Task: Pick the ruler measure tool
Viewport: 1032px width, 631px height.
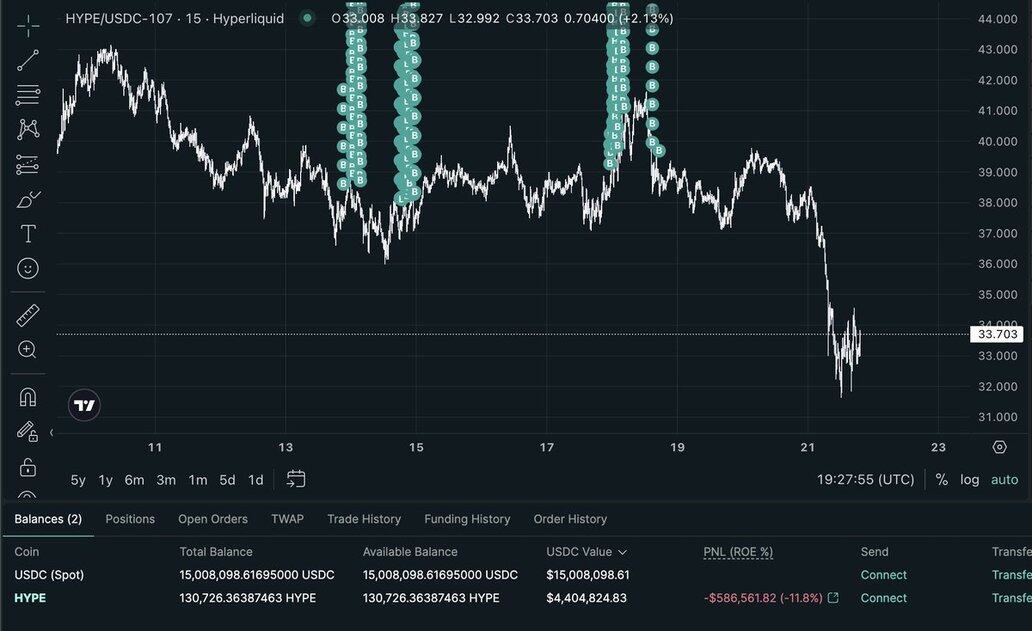Action: 28,316
